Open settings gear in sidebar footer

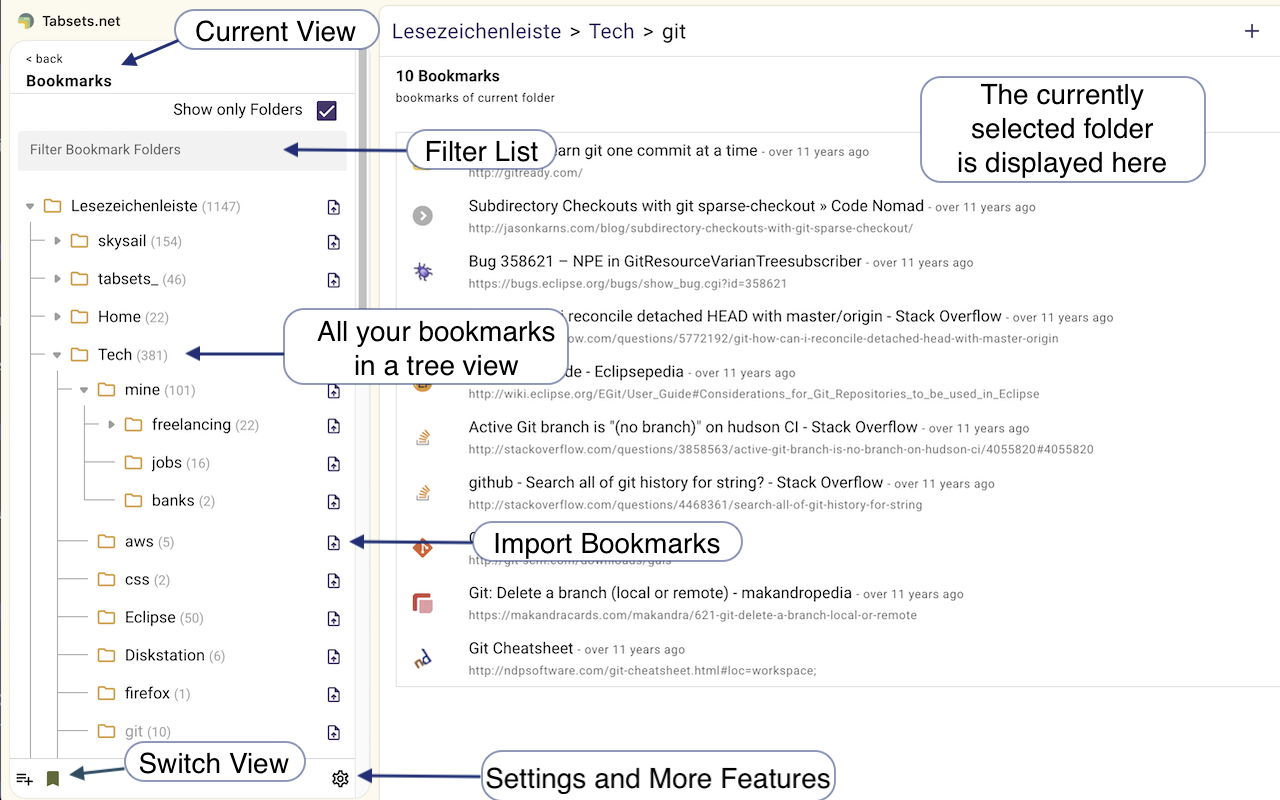click(340, 779)
